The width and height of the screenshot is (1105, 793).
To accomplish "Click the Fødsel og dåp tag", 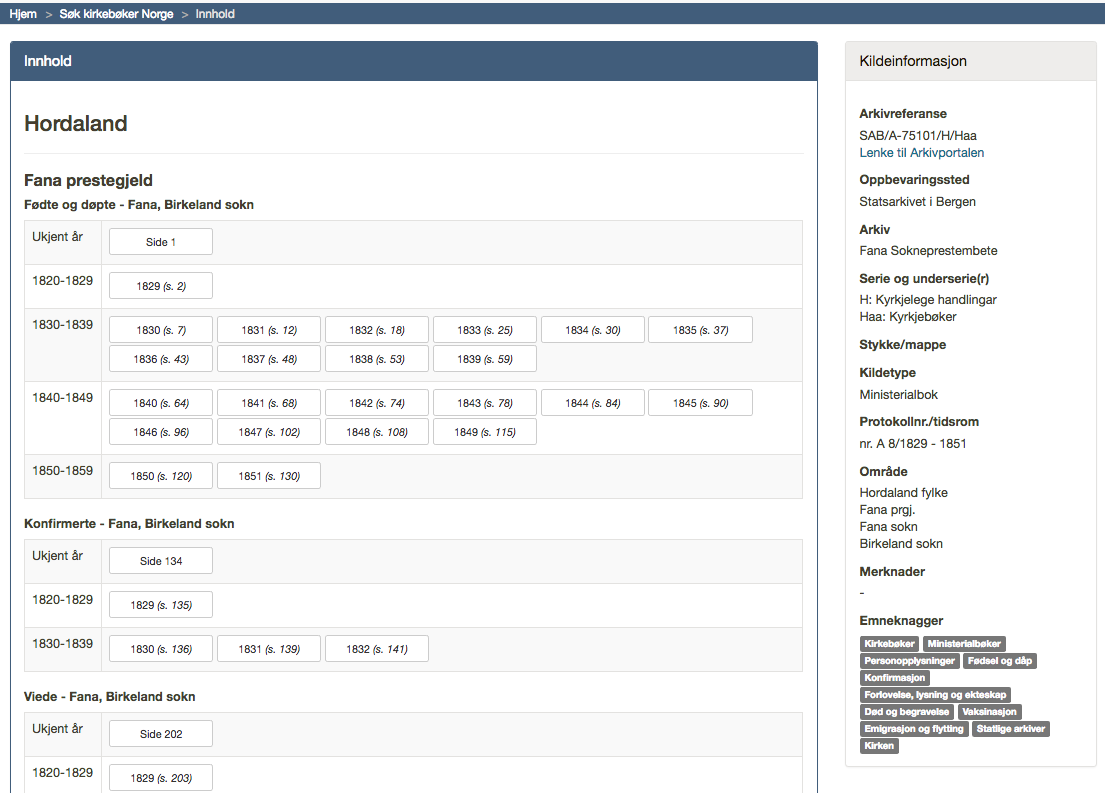I will (1001, 661).
